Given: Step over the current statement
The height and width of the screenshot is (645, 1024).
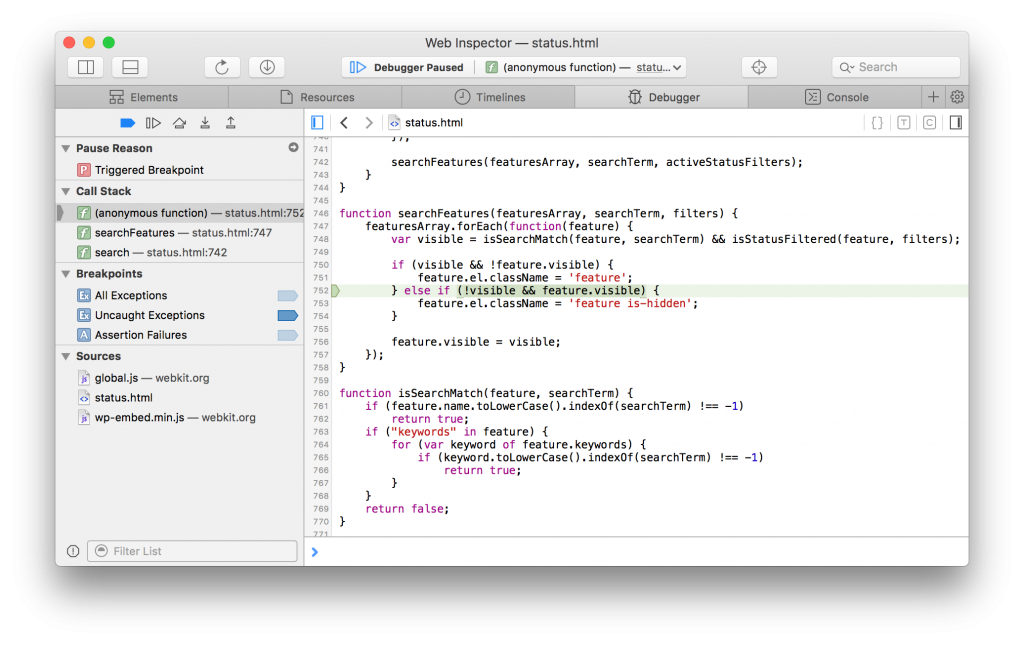Looking at the screenshot, I should 179,122.
